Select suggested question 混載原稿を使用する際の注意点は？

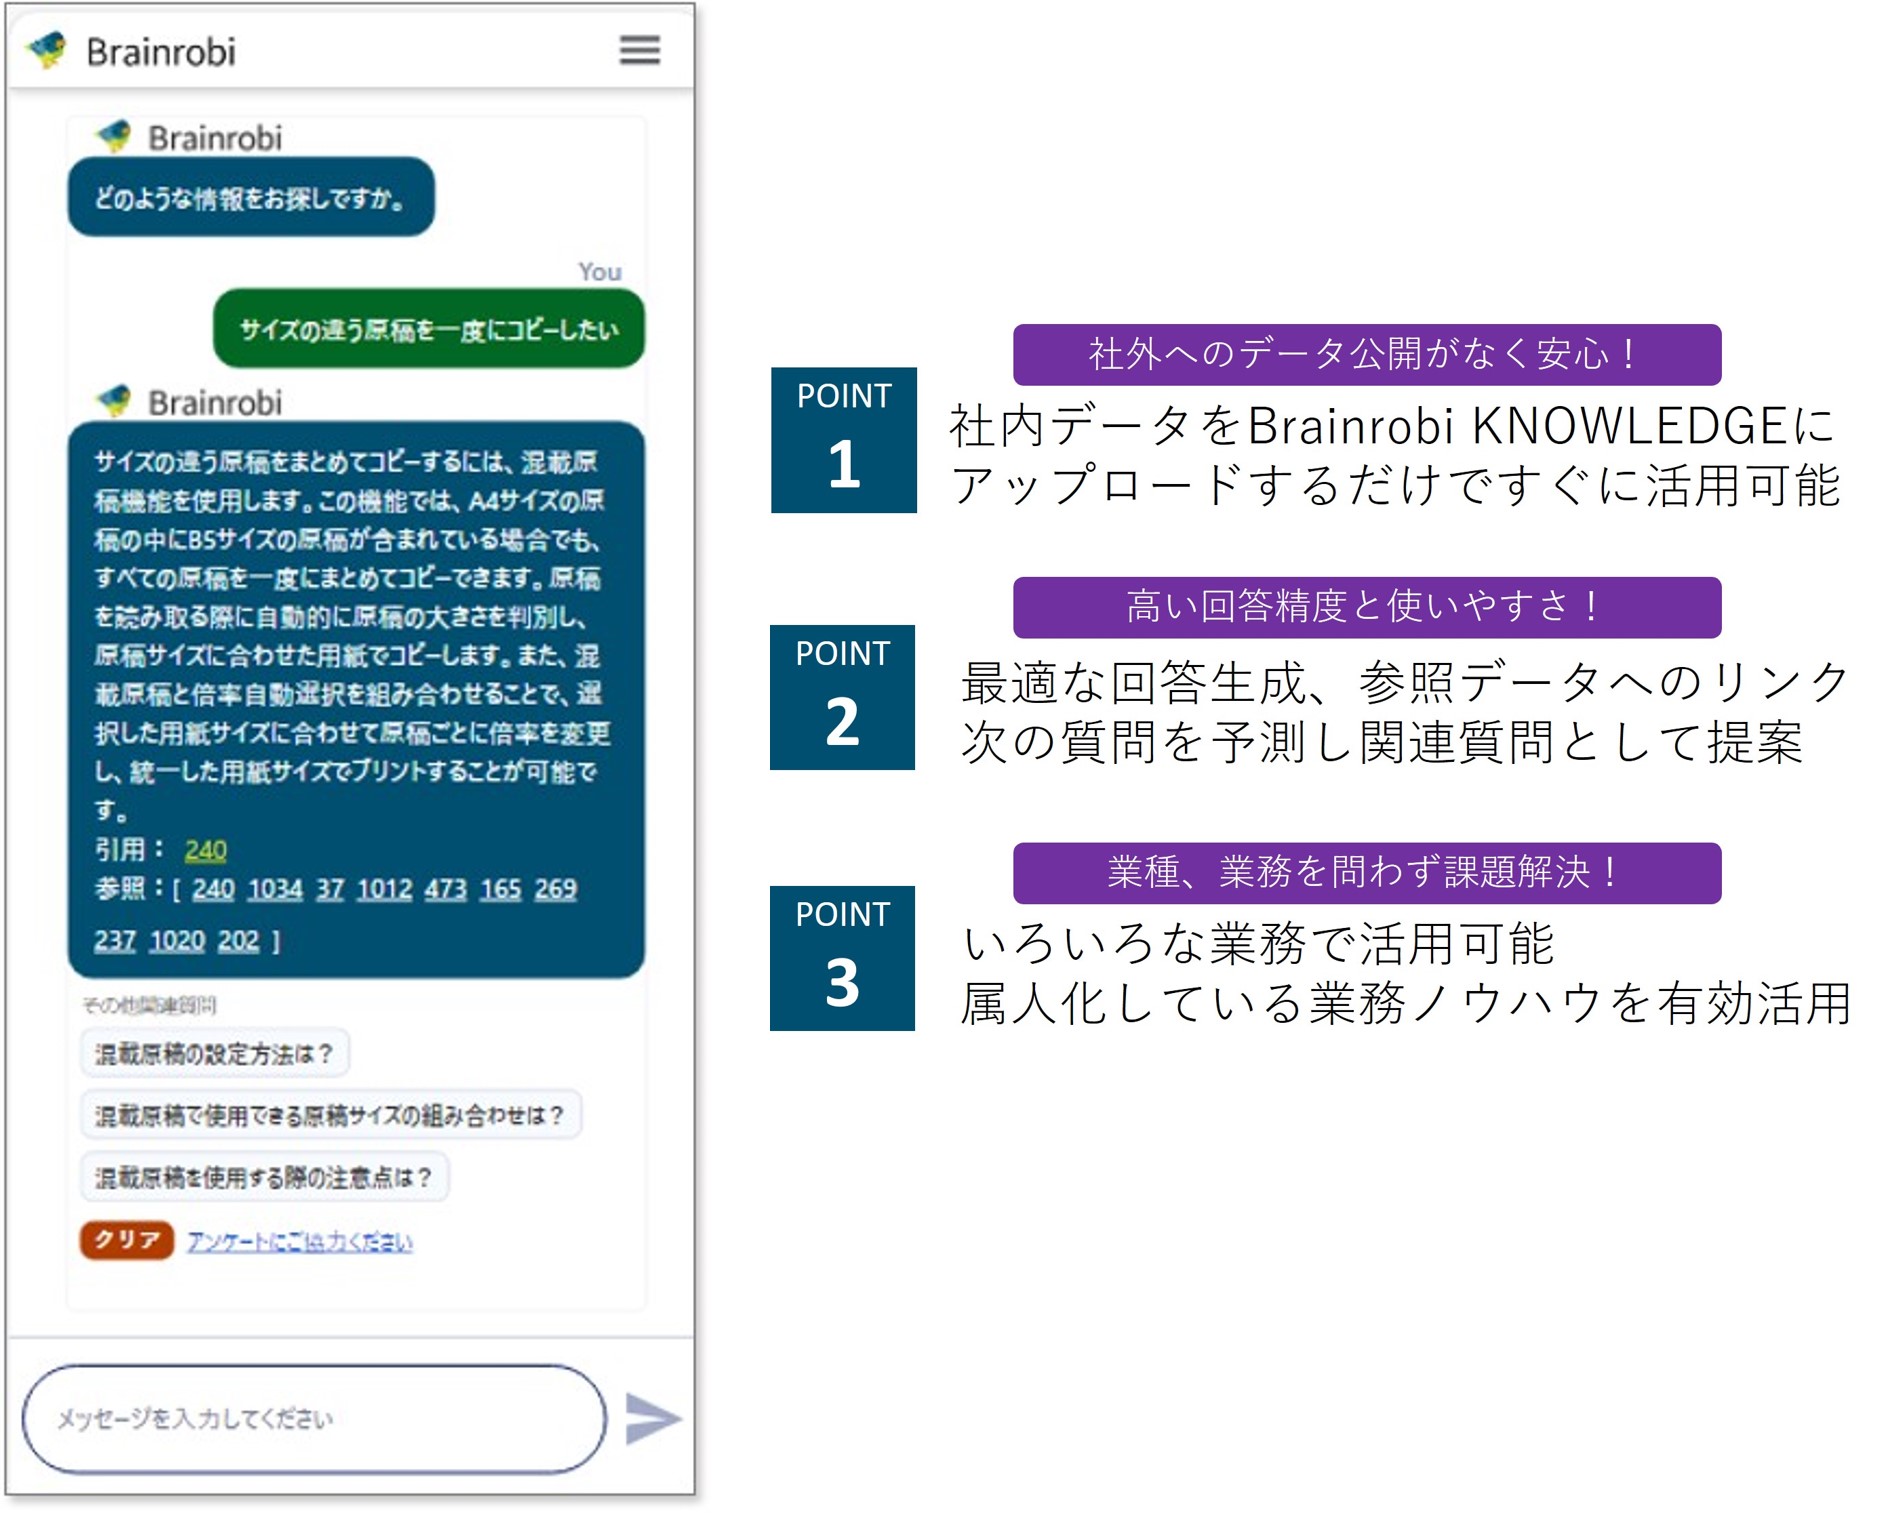(264, 1177)
